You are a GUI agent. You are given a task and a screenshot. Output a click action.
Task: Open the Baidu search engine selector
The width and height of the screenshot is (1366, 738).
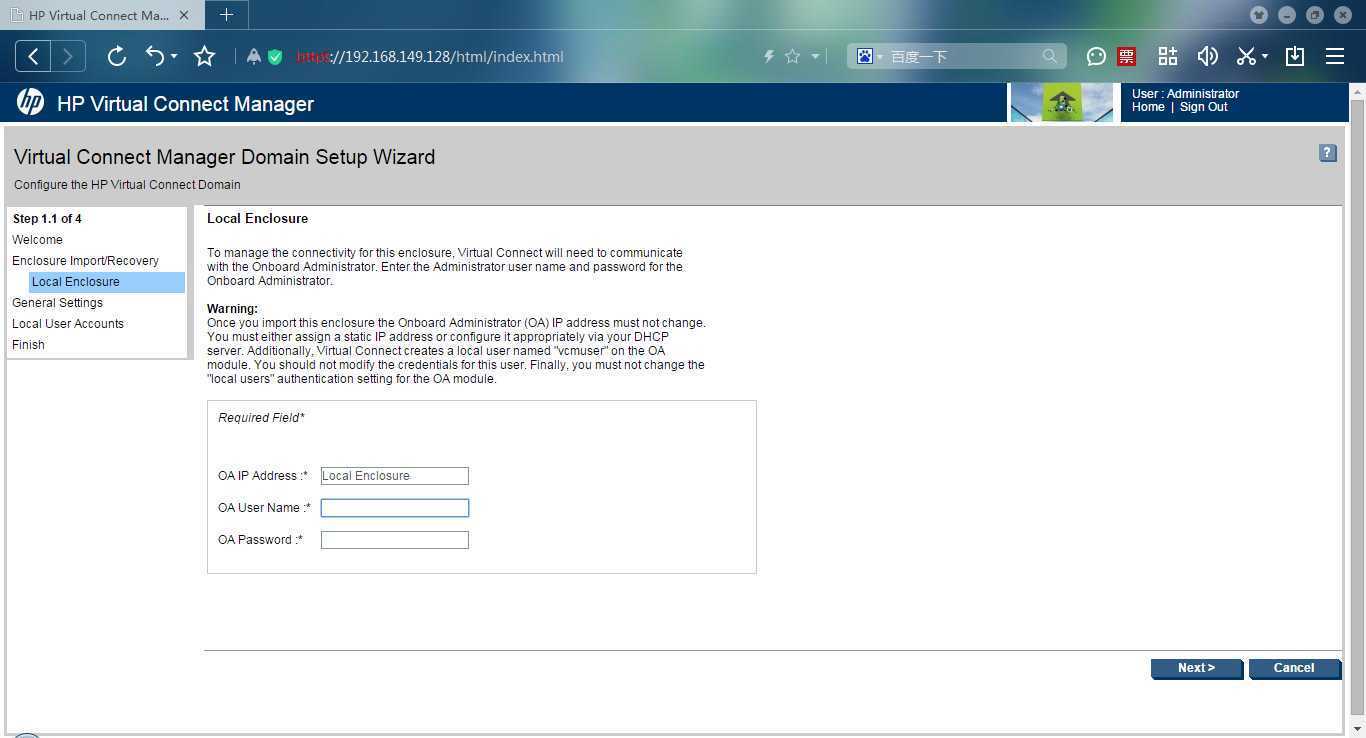point(869,56)
